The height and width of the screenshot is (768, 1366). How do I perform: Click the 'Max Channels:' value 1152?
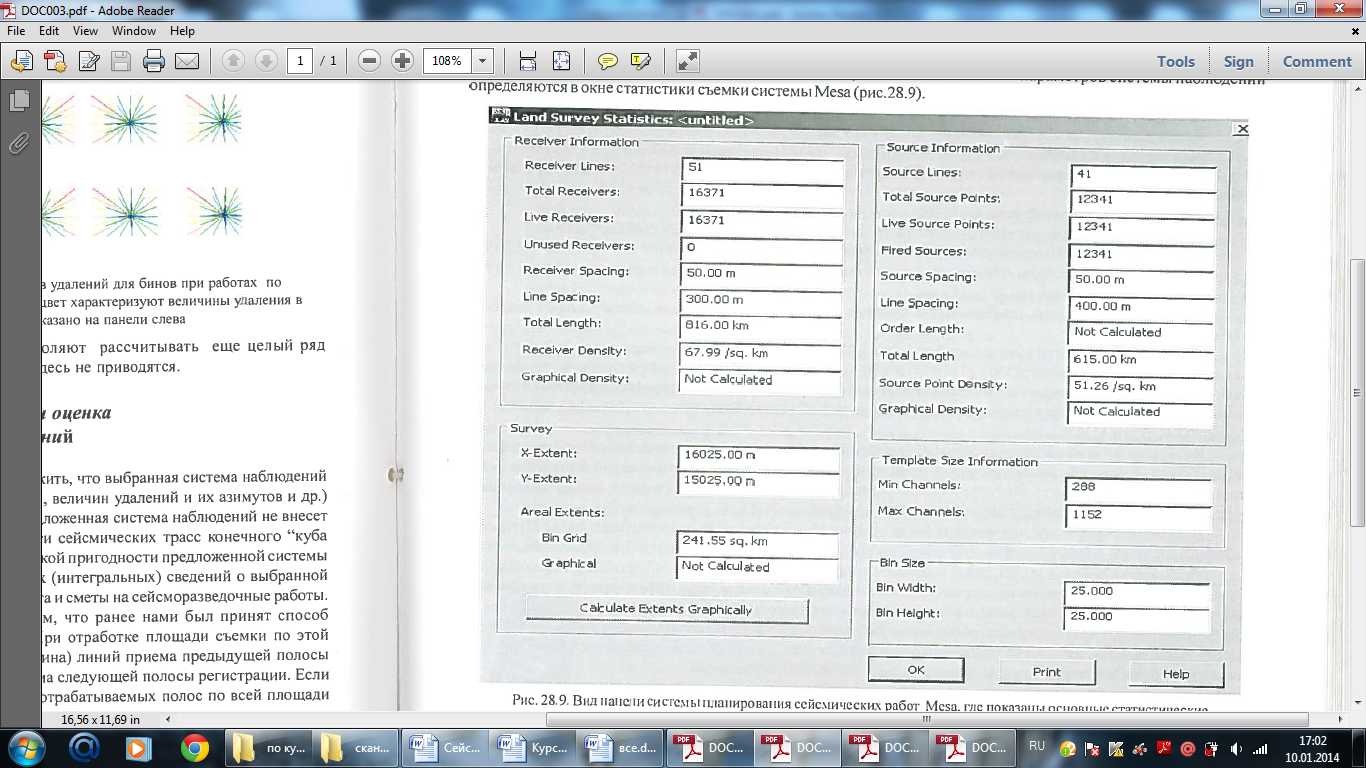(1139, 515)
